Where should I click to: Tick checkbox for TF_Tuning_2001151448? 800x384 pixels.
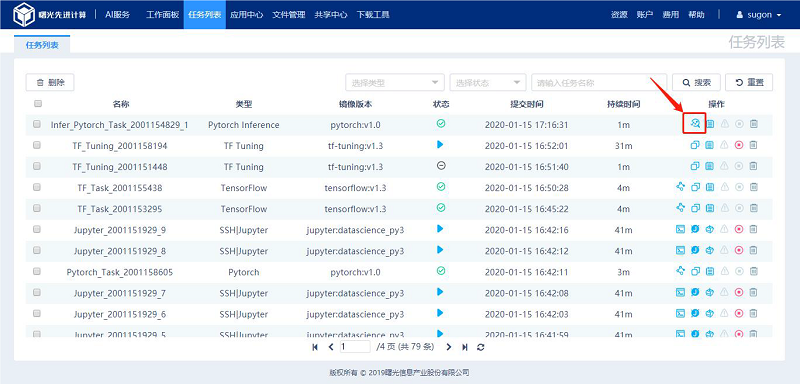[37, 166]
